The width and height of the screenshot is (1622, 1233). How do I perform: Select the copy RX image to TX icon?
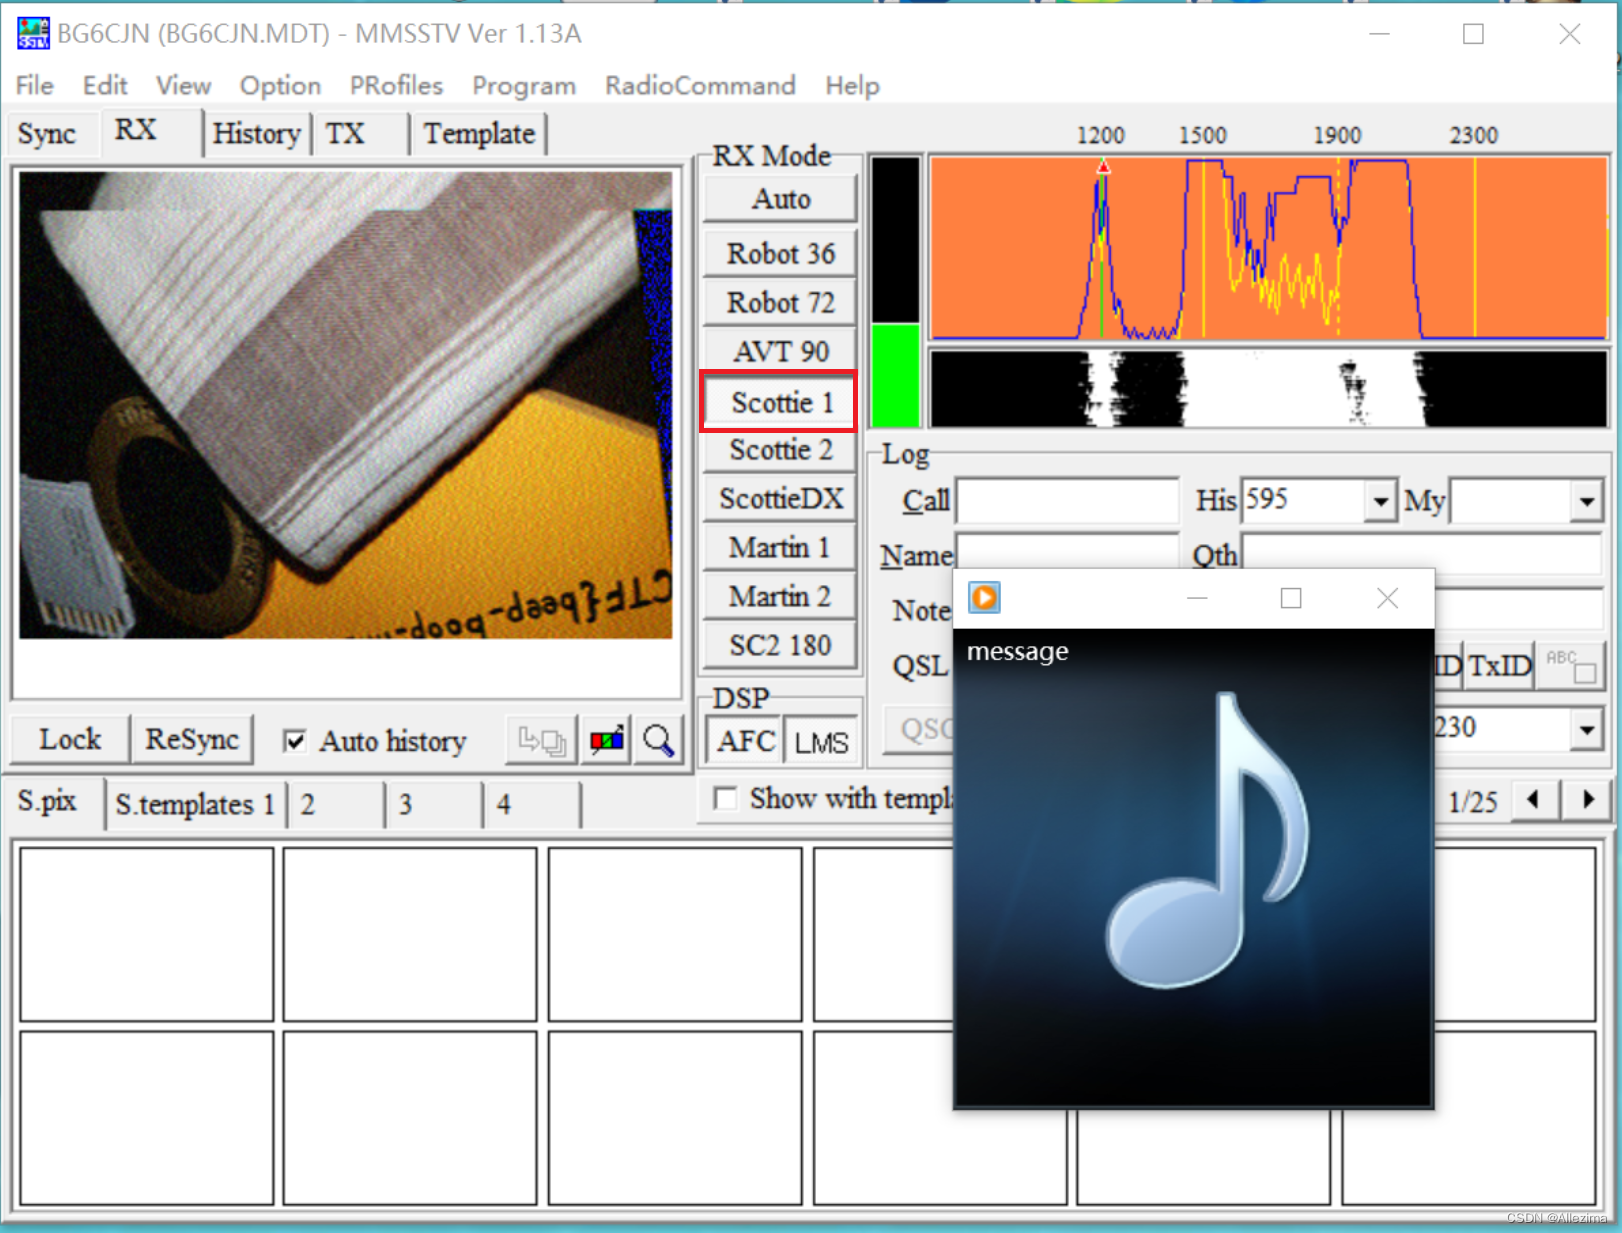click(540, 740)
